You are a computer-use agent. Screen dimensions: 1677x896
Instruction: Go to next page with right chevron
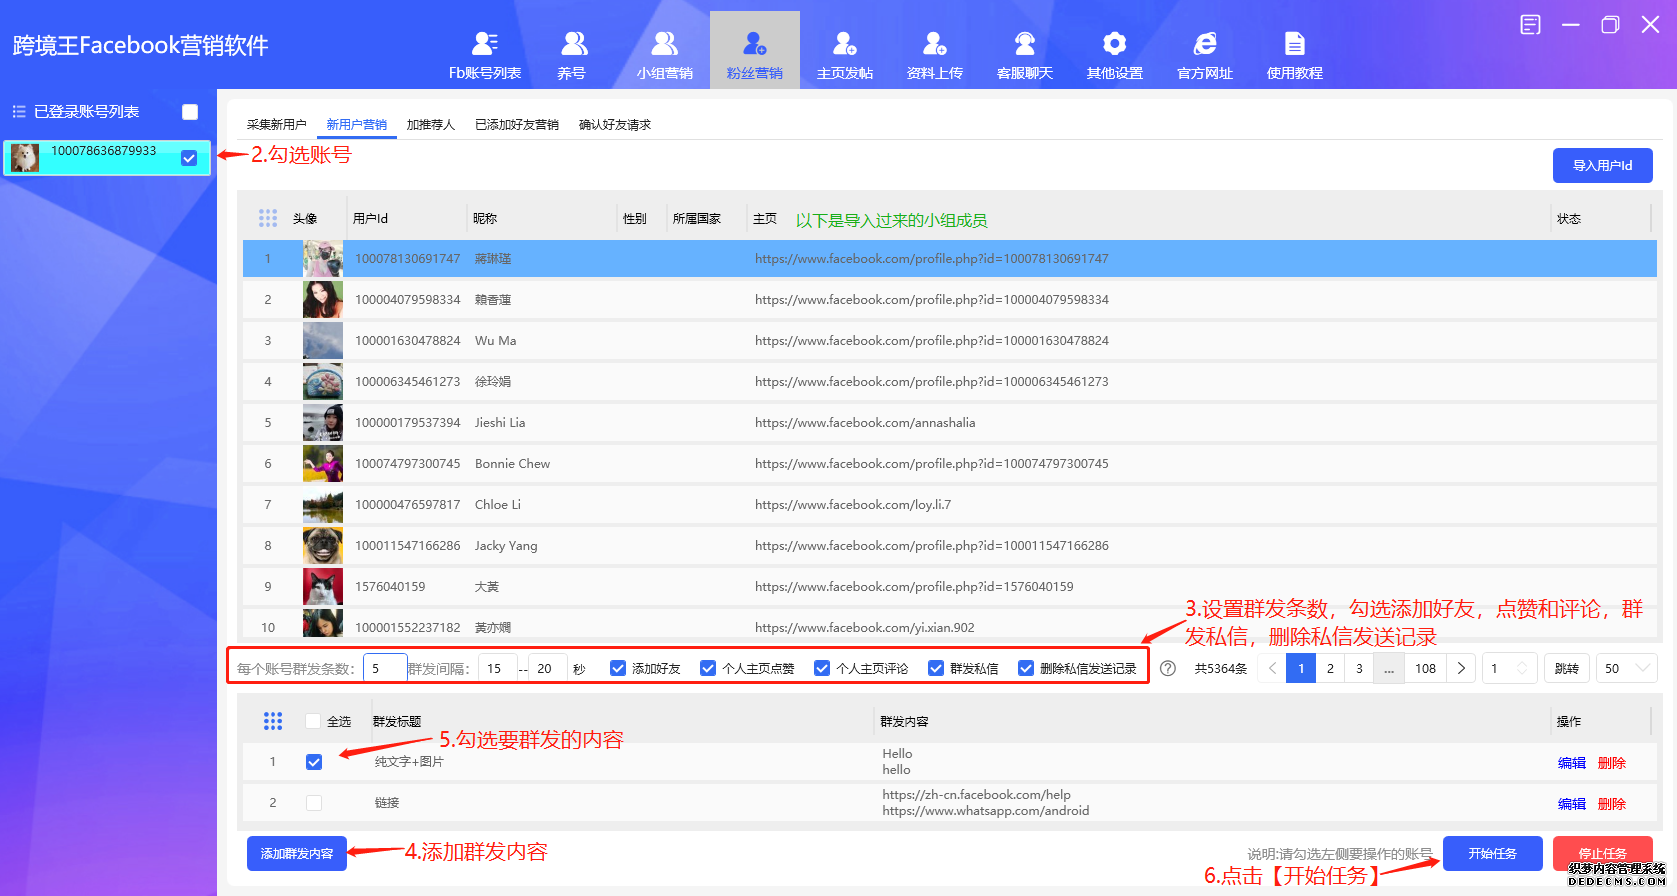coord(1461,668)
